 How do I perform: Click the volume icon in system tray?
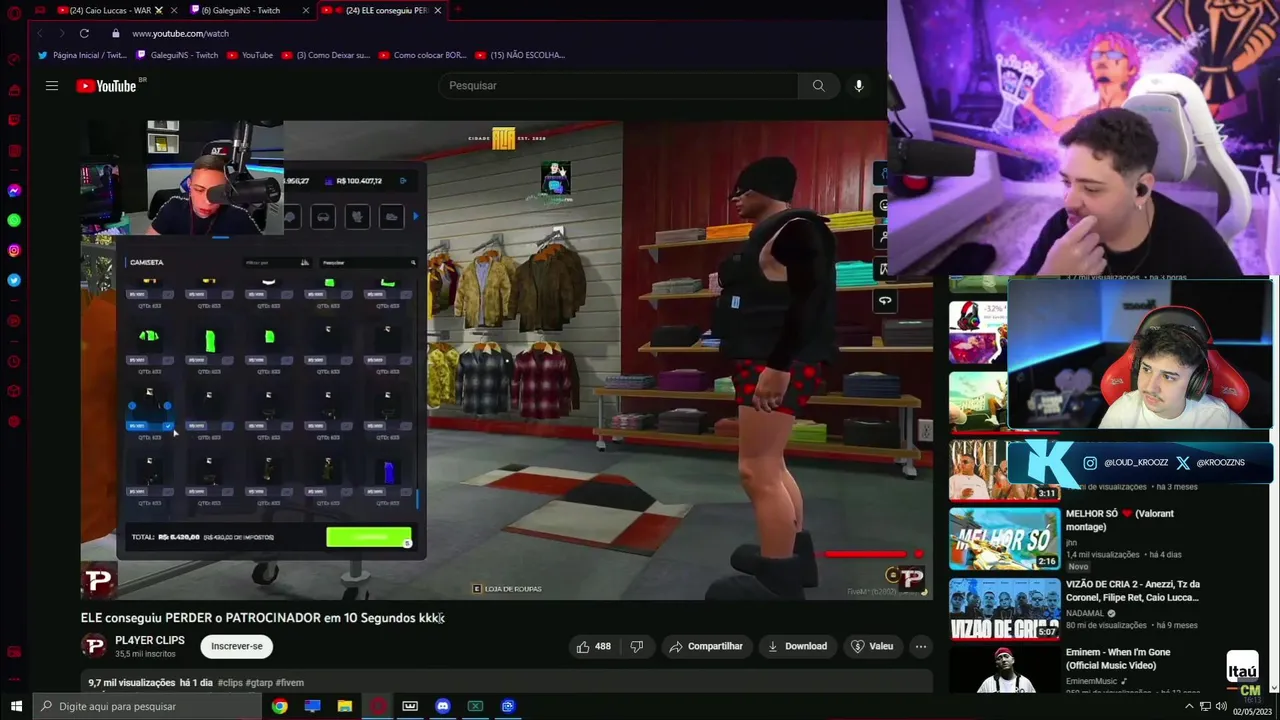[x=1220, y=707]
